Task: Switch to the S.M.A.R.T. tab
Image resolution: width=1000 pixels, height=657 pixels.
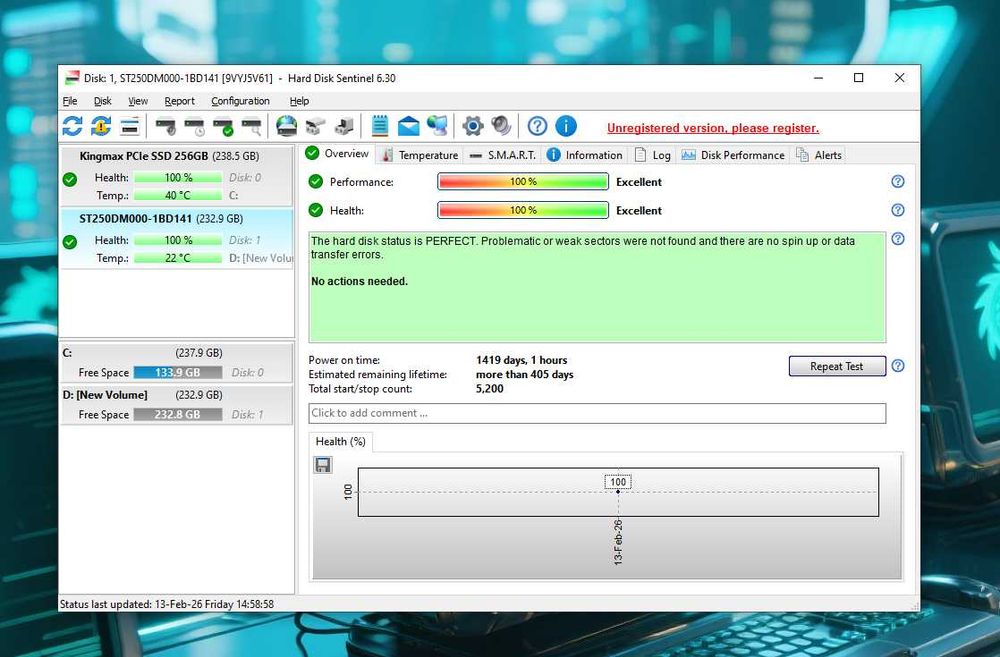Action: (503, 155)
